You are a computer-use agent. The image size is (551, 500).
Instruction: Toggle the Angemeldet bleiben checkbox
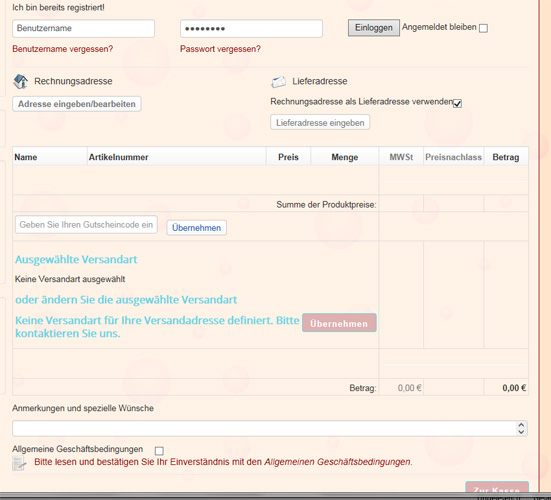[484, 28]
